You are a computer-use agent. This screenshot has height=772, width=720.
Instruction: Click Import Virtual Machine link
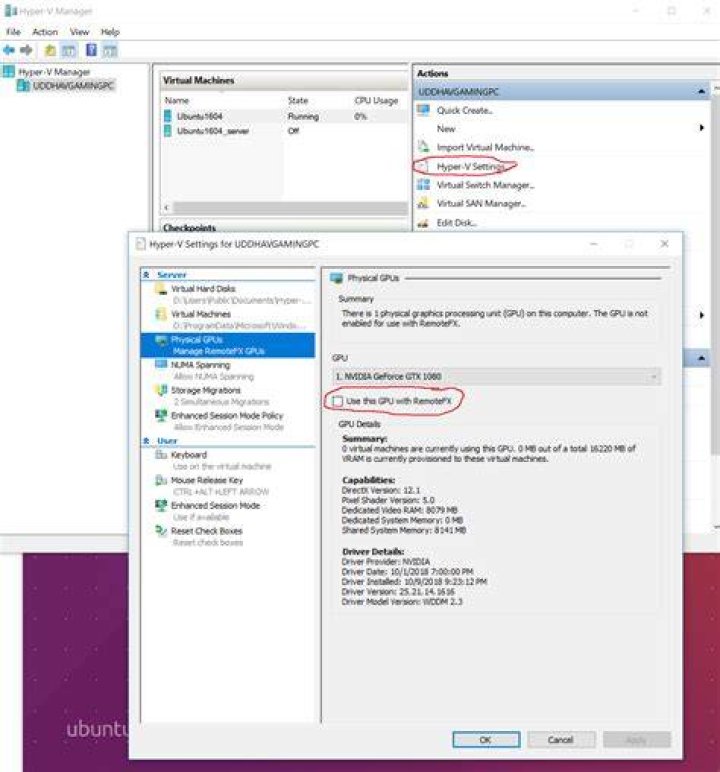pyautogui.click(x=485, y=147)
